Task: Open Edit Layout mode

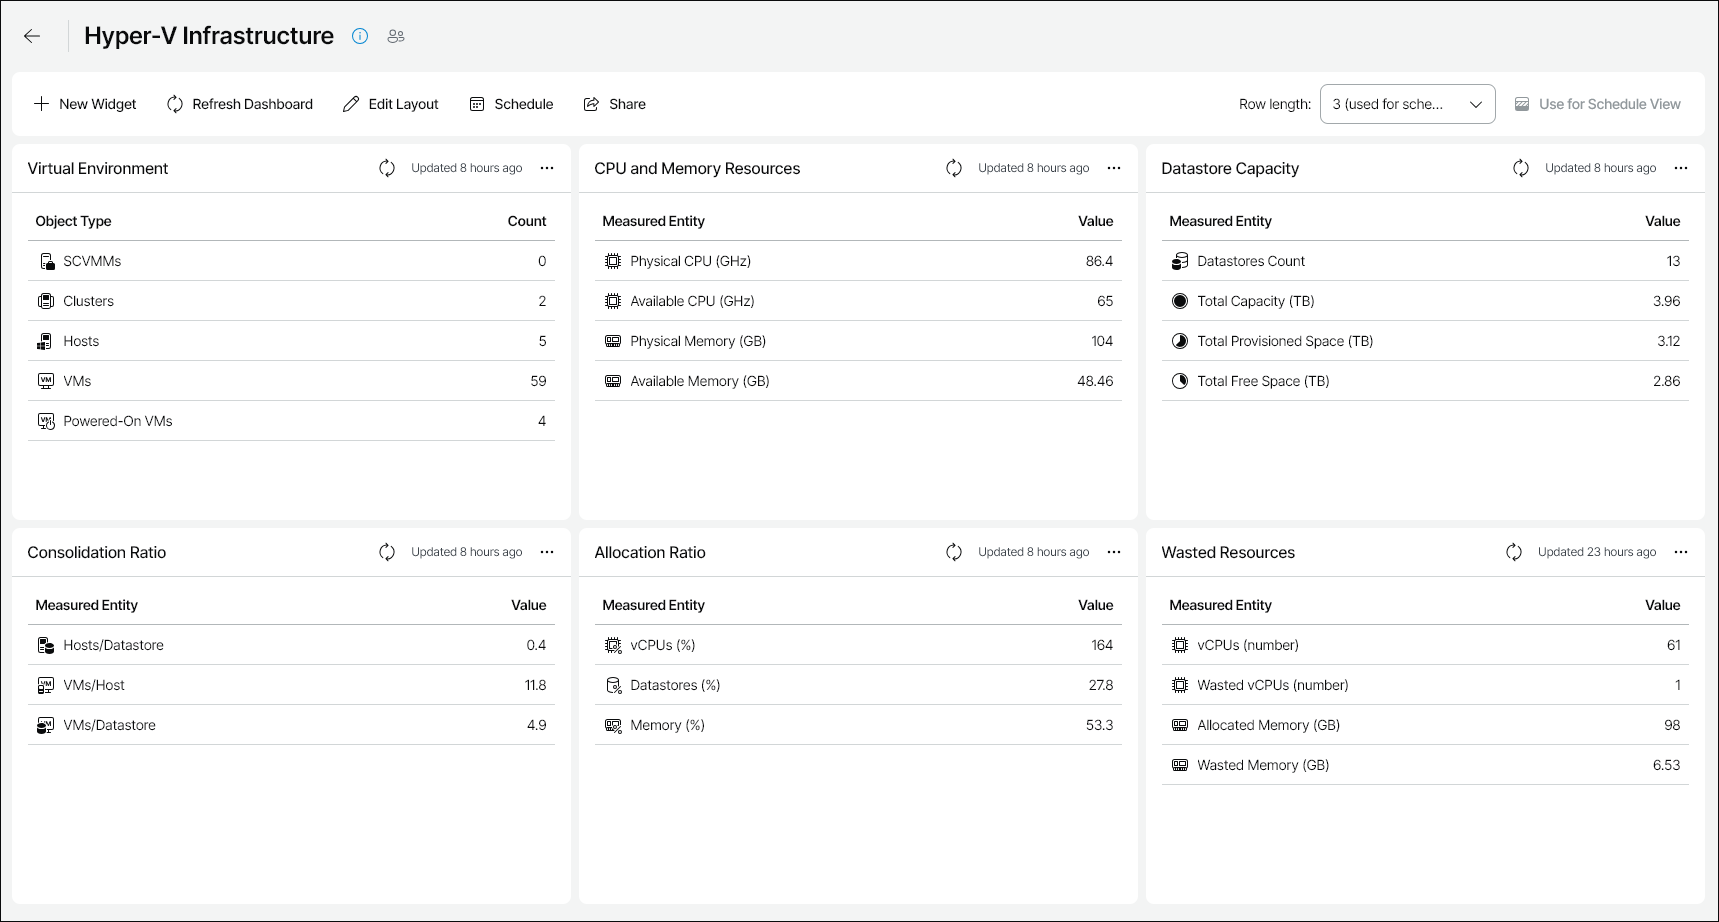Action: coord(391,104)
